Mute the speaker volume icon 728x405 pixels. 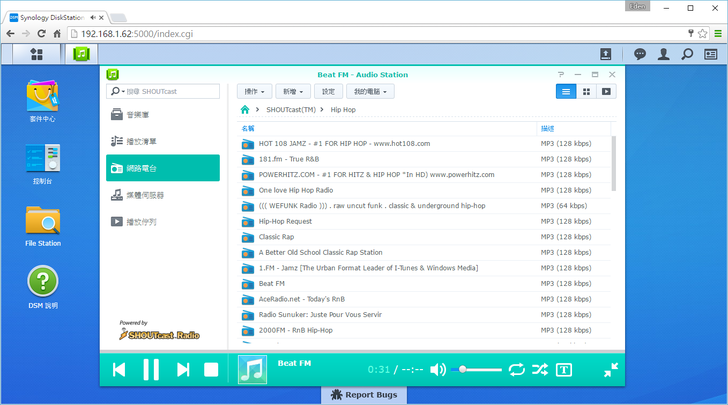[437, 370]
